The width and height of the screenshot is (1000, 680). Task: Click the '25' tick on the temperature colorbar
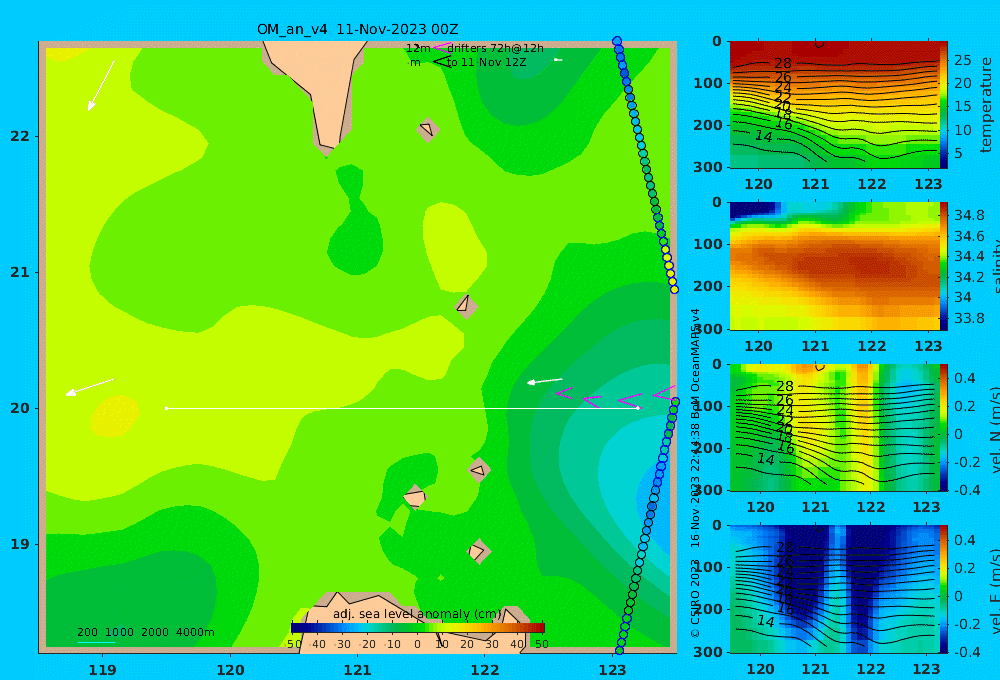(x=962, y=60)
